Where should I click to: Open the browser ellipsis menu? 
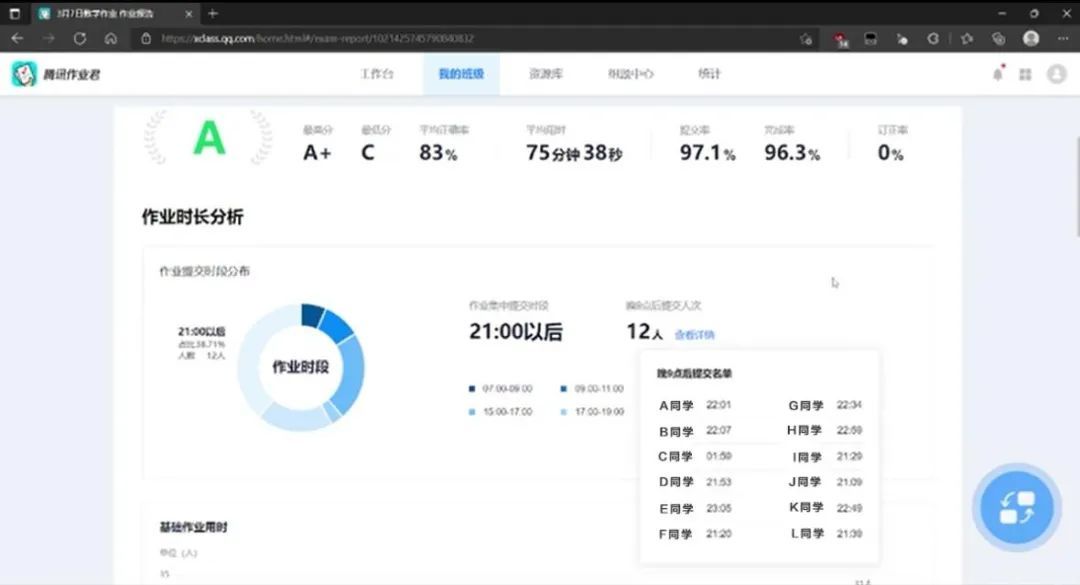[x=1063, y=38]
